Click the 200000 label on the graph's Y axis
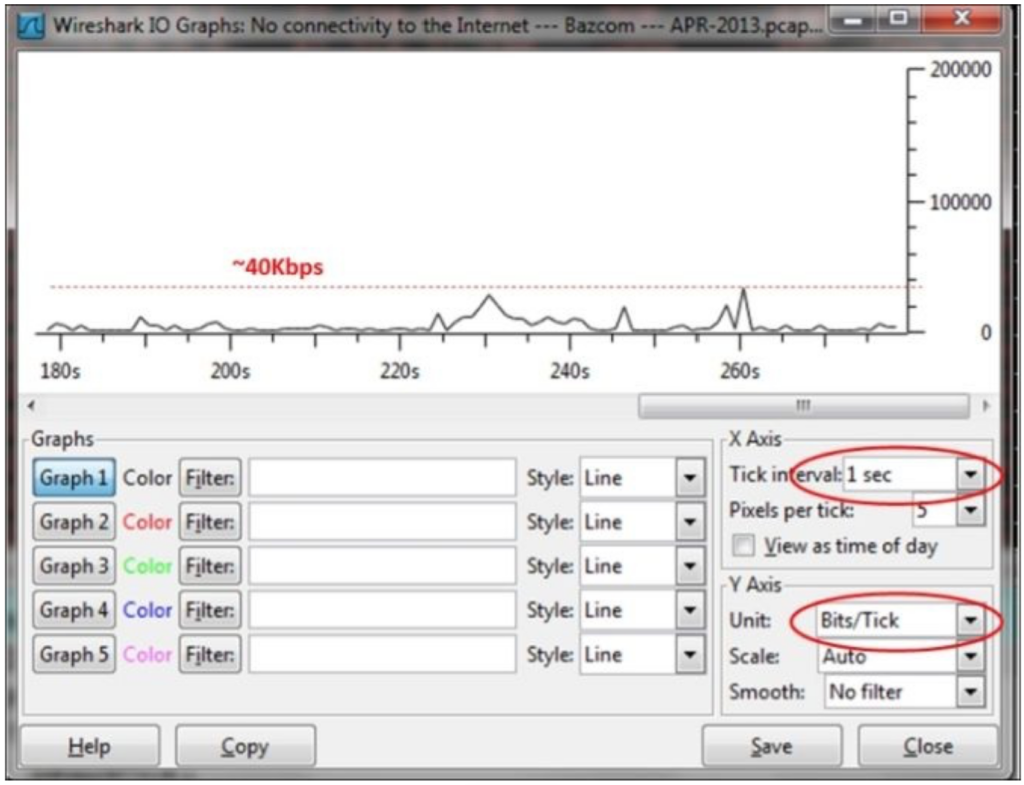The width and height of the screenshot is (1024, 785). click(x=961, y=70)
